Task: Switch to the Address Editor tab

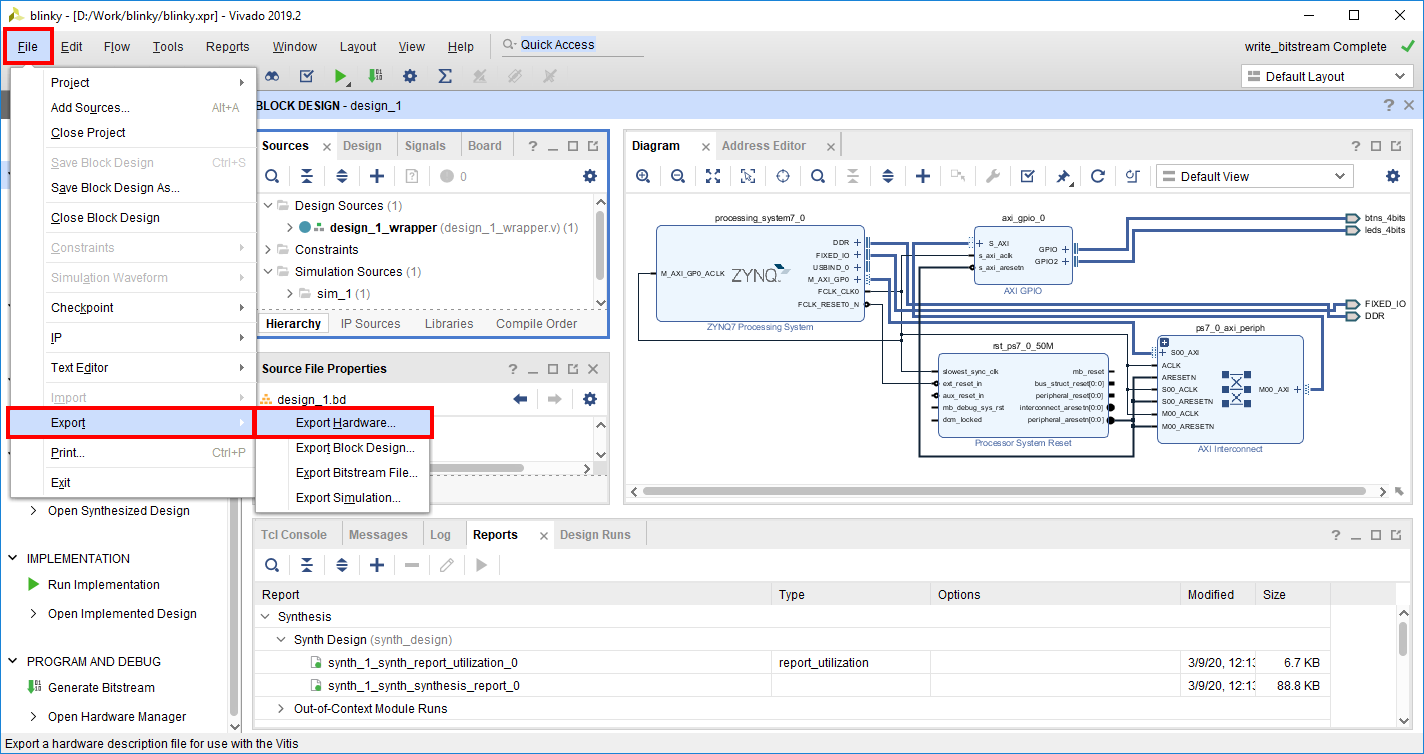Action: pyautogui.click(x=764, y=146)
